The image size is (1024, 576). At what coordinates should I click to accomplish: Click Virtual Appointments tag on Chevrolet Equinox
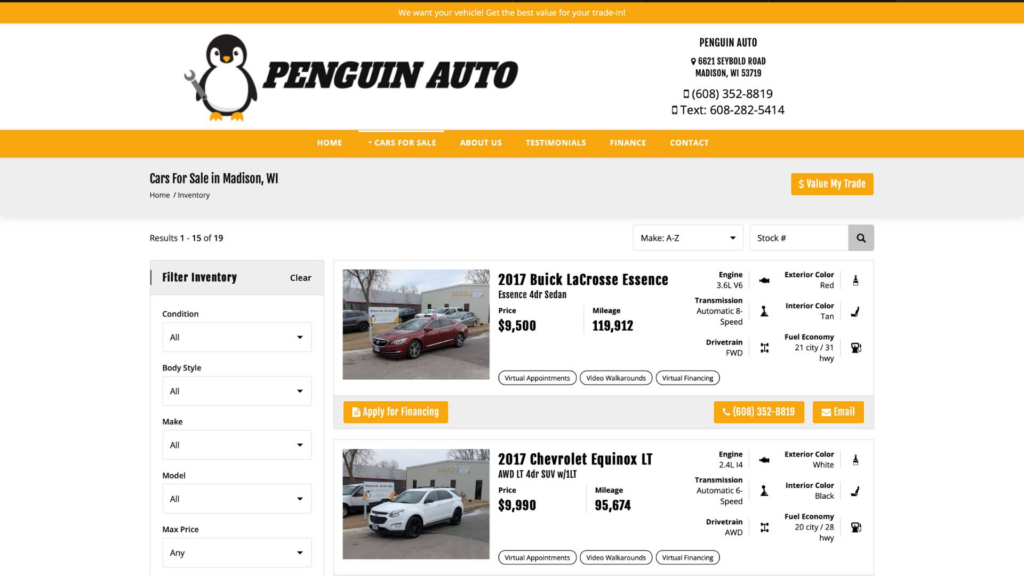537,558
